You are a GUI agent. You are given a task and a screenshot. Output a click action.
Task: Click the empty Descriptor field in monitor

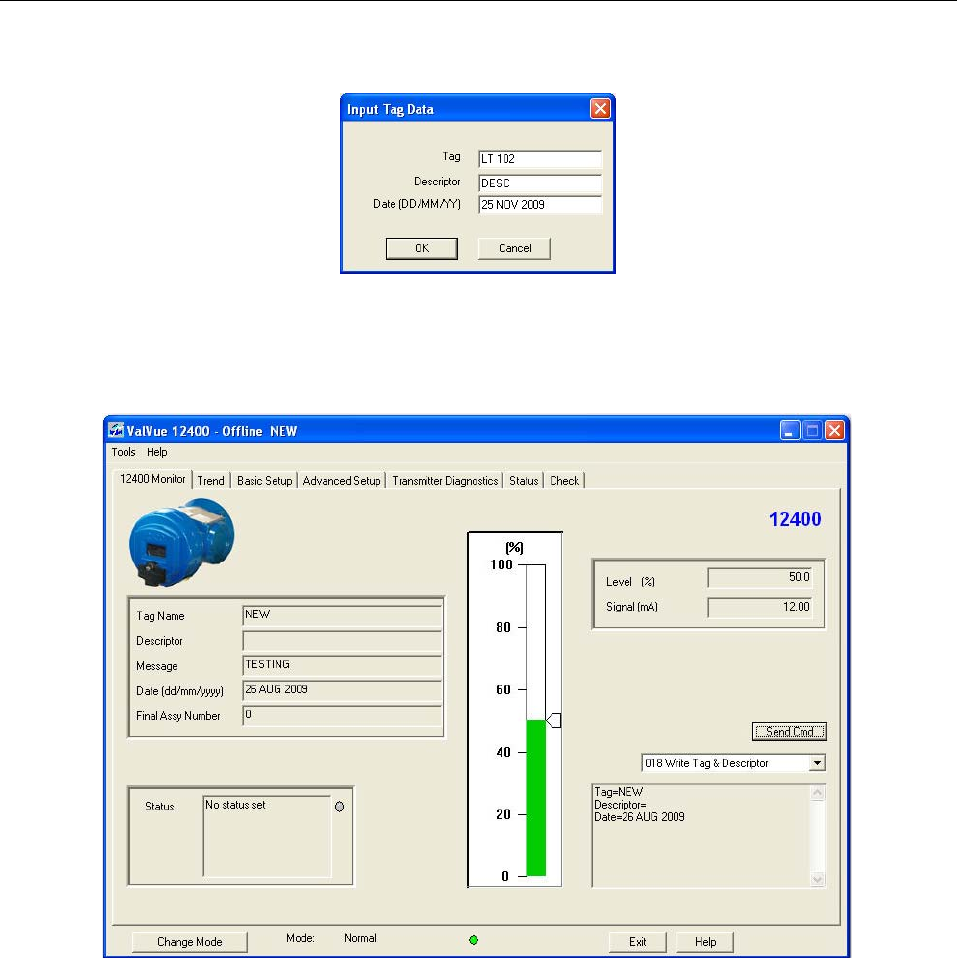click(342, 640)
